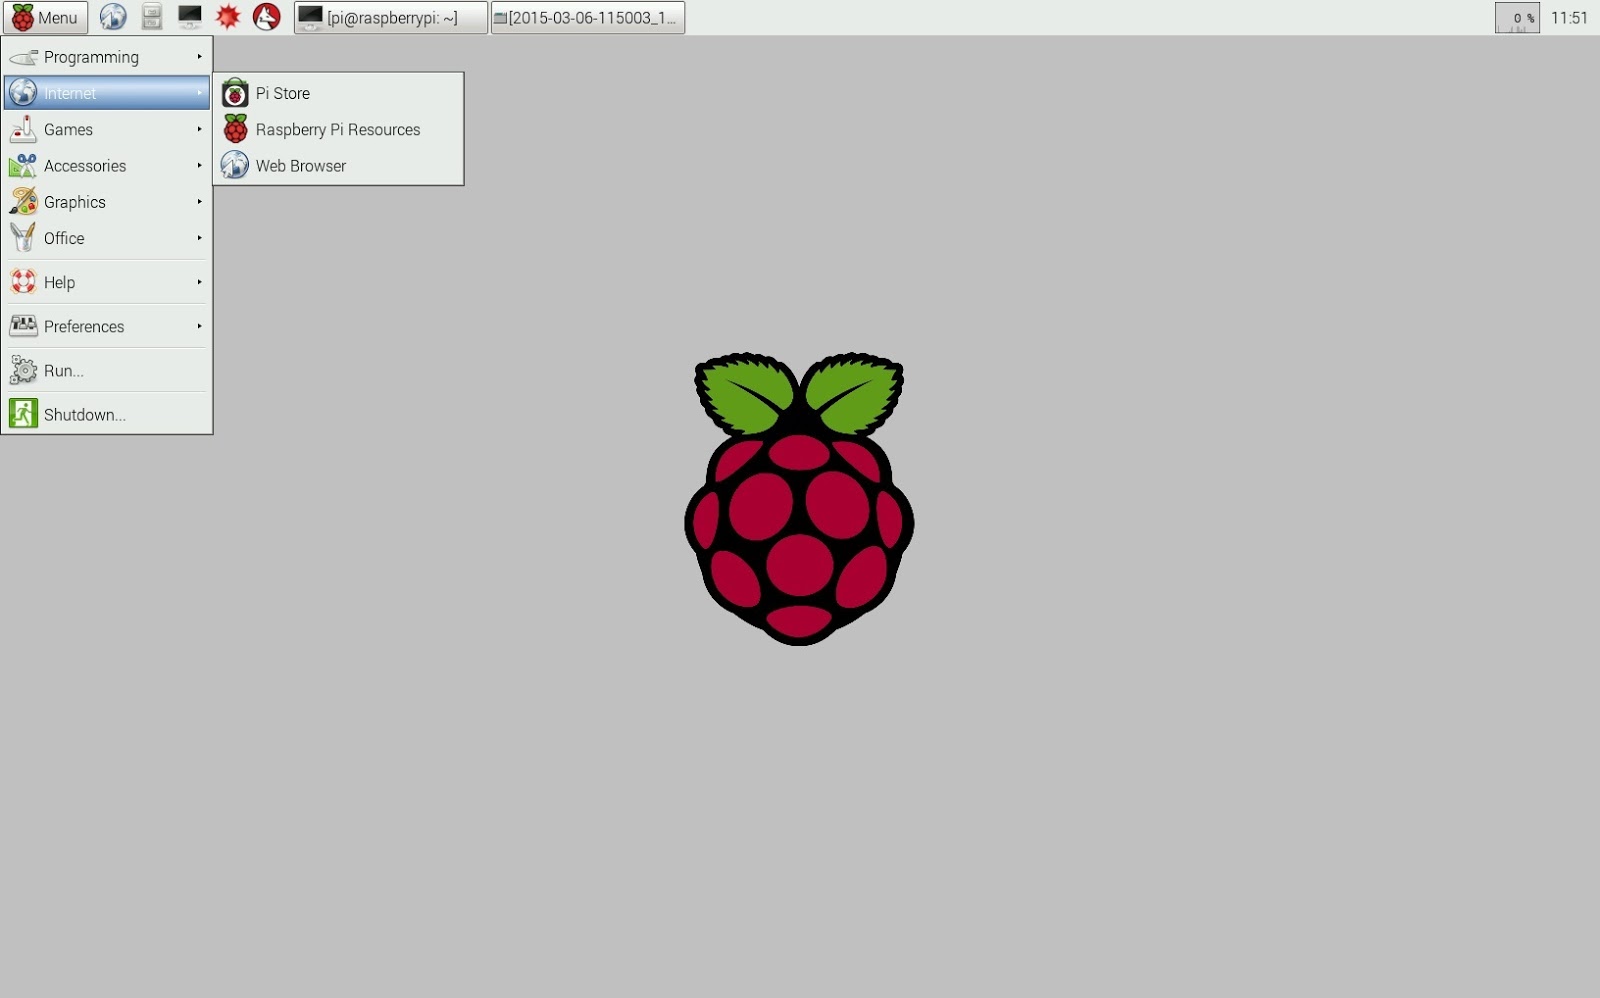This screenshot has width=1600, height=998.
Task: Focus the pi@raspberrypi terminal window in taskbar
Action: [390, 17]
